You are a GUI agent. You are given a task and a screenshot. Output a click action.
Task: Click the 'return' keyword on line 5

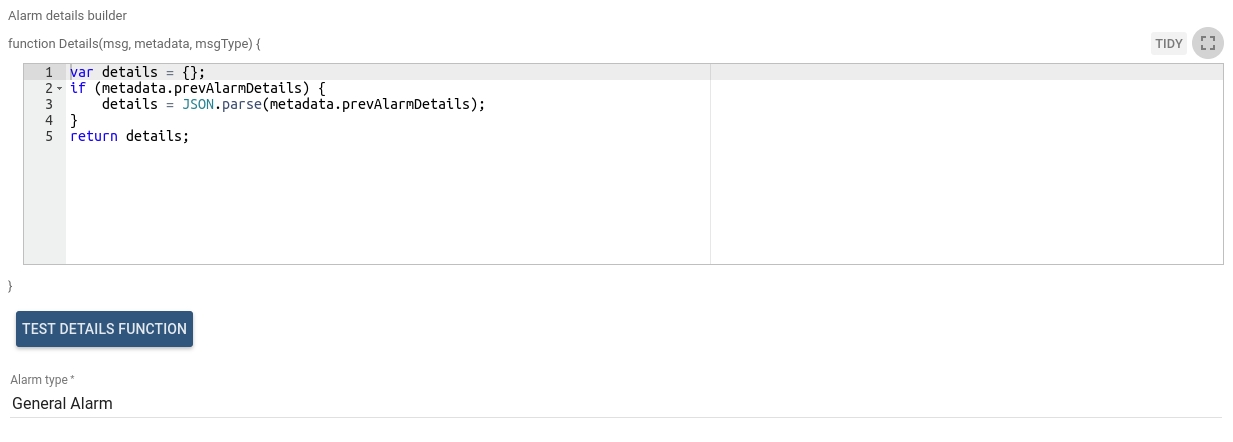tap(93, 136)
